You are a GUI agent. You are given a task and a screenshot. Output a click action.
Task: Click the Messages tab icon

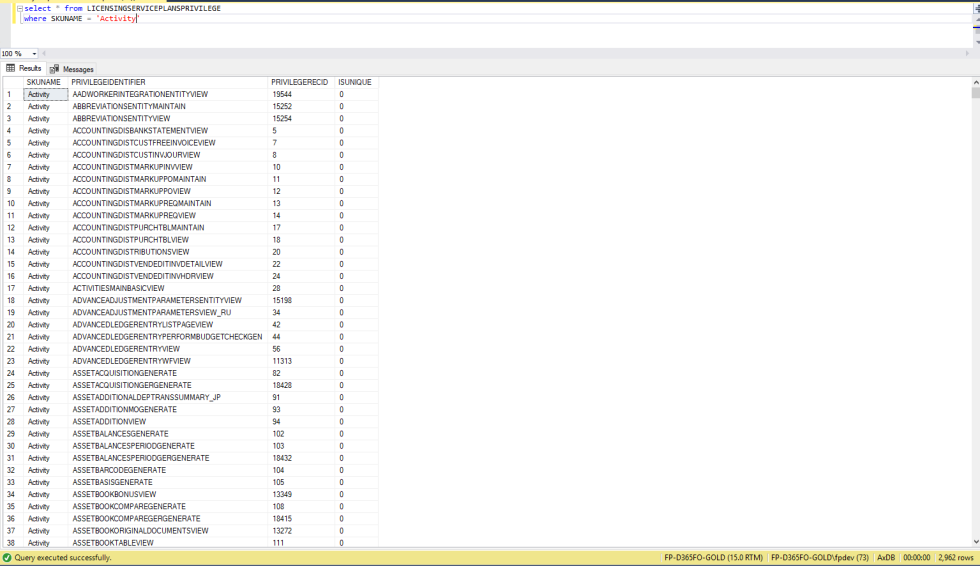[54, 69]
